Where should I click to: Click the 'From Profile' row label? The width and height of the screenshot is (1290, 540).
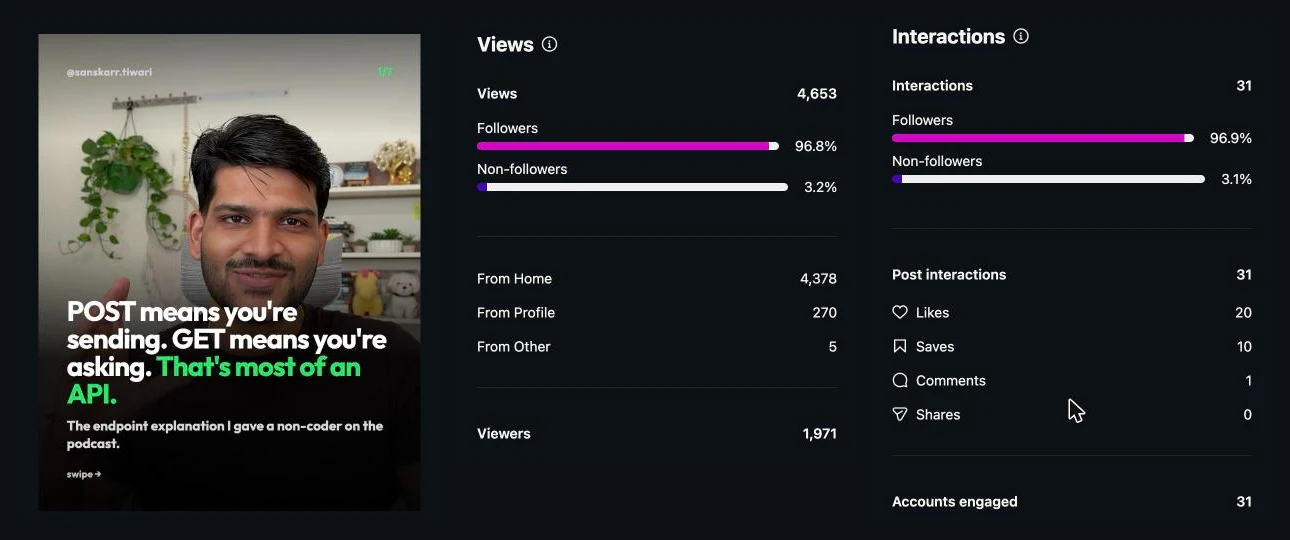tap(516, 312)
